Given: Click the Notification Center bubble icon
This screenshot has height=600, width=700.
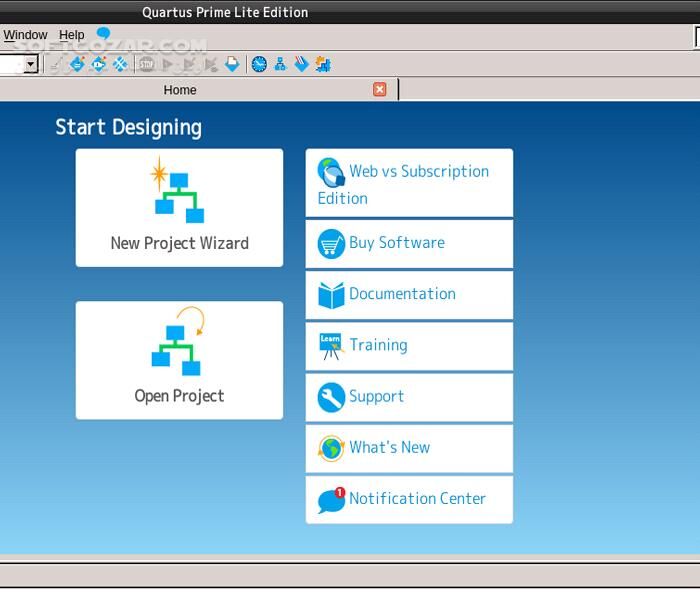Looking at the screenshot, I should pyautogui.click(x=331, y=499).
